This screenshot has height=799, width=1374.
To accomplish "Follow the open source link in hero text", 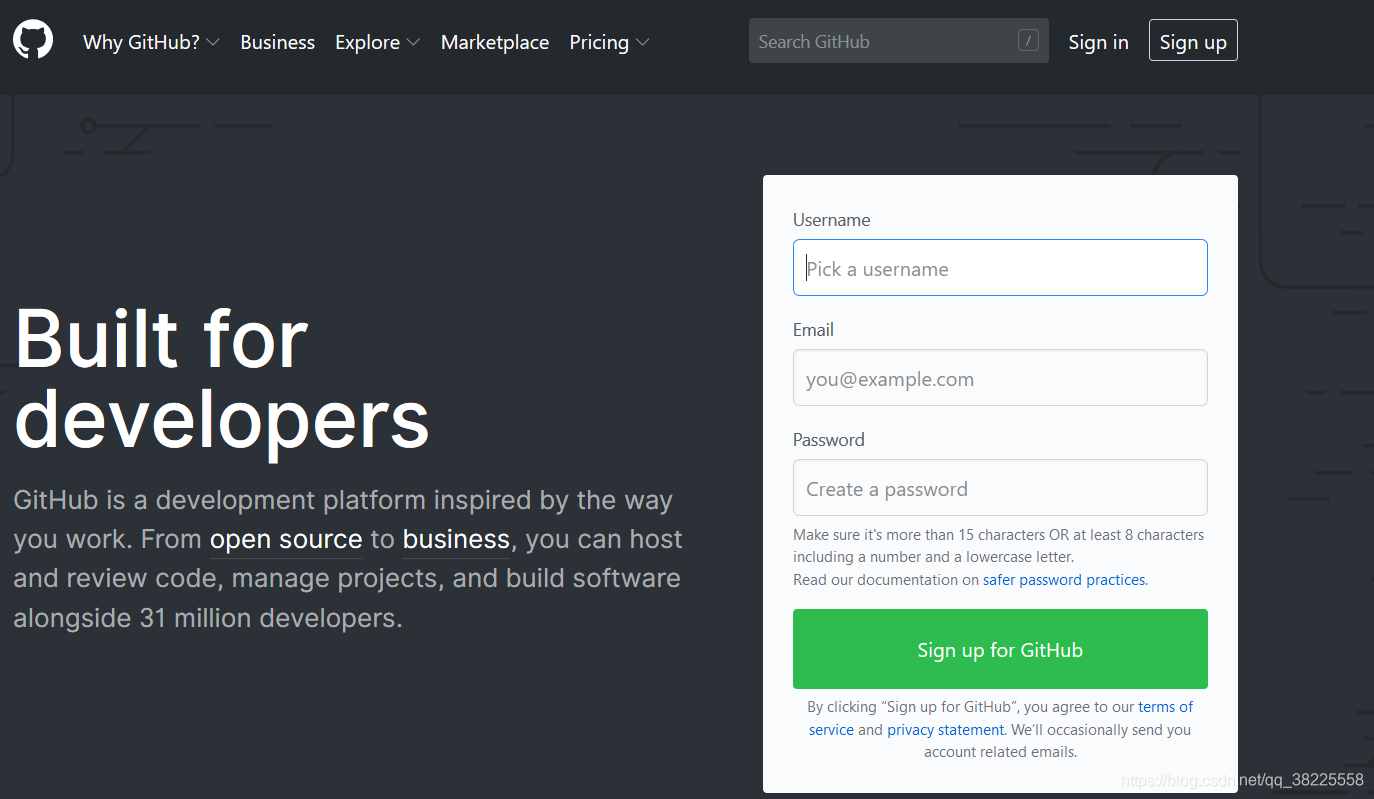I will [x=286, y=539].
